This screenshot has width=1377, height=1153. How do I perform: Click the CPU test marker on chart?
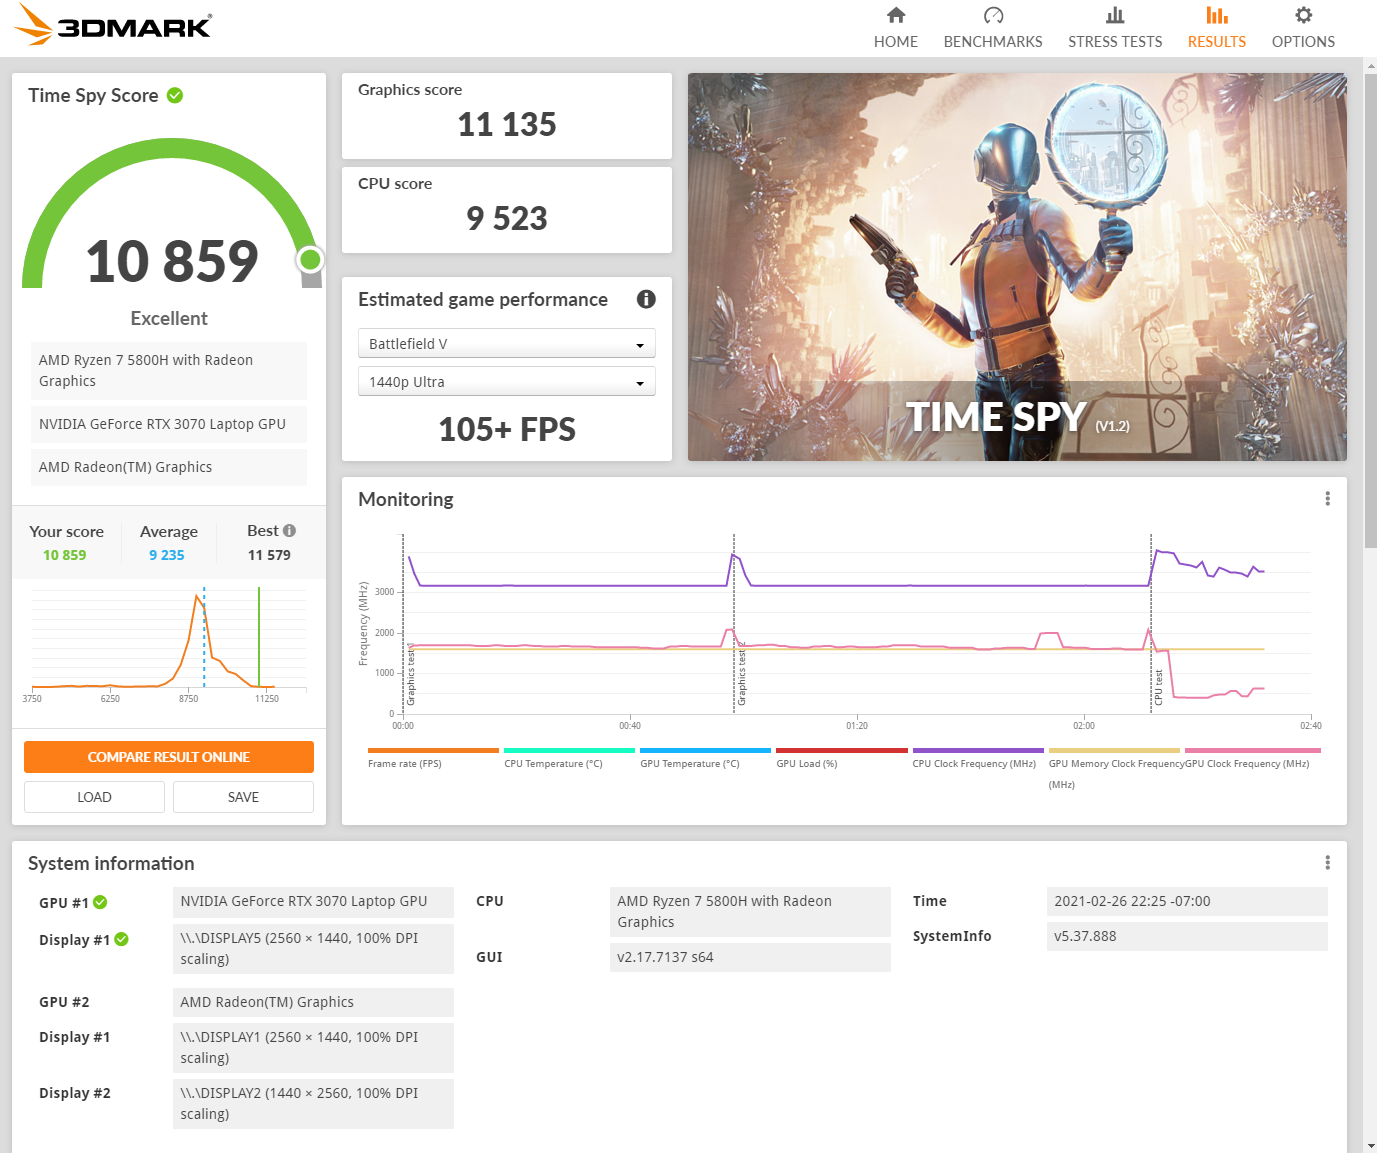click(x=1158, y=687)
